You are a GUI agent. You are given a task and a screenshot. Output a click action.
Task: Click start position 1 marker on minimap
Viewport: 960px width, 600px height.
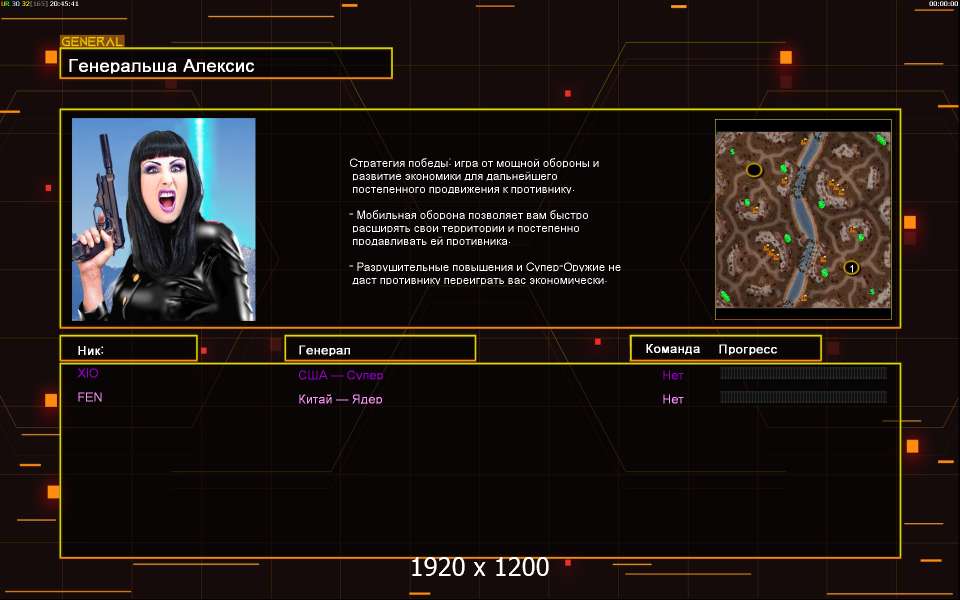[x=851, y=267]
